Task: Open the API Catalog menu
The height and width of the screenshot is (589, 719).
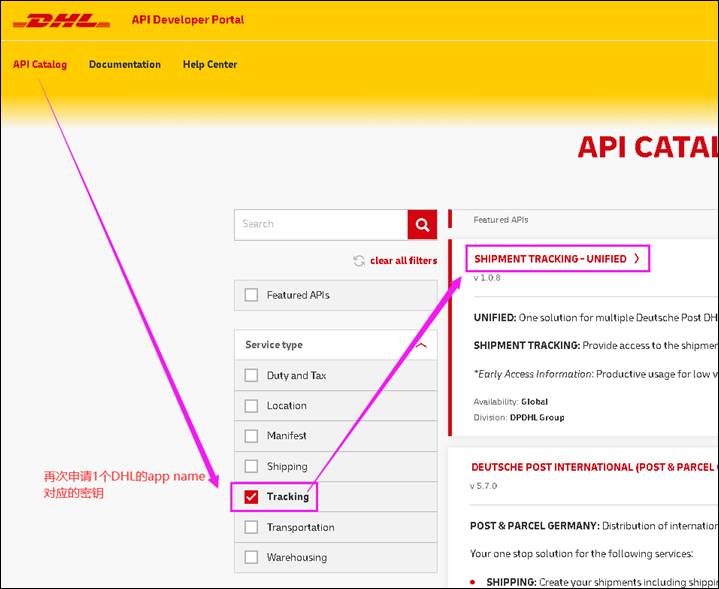Action: 40,64
